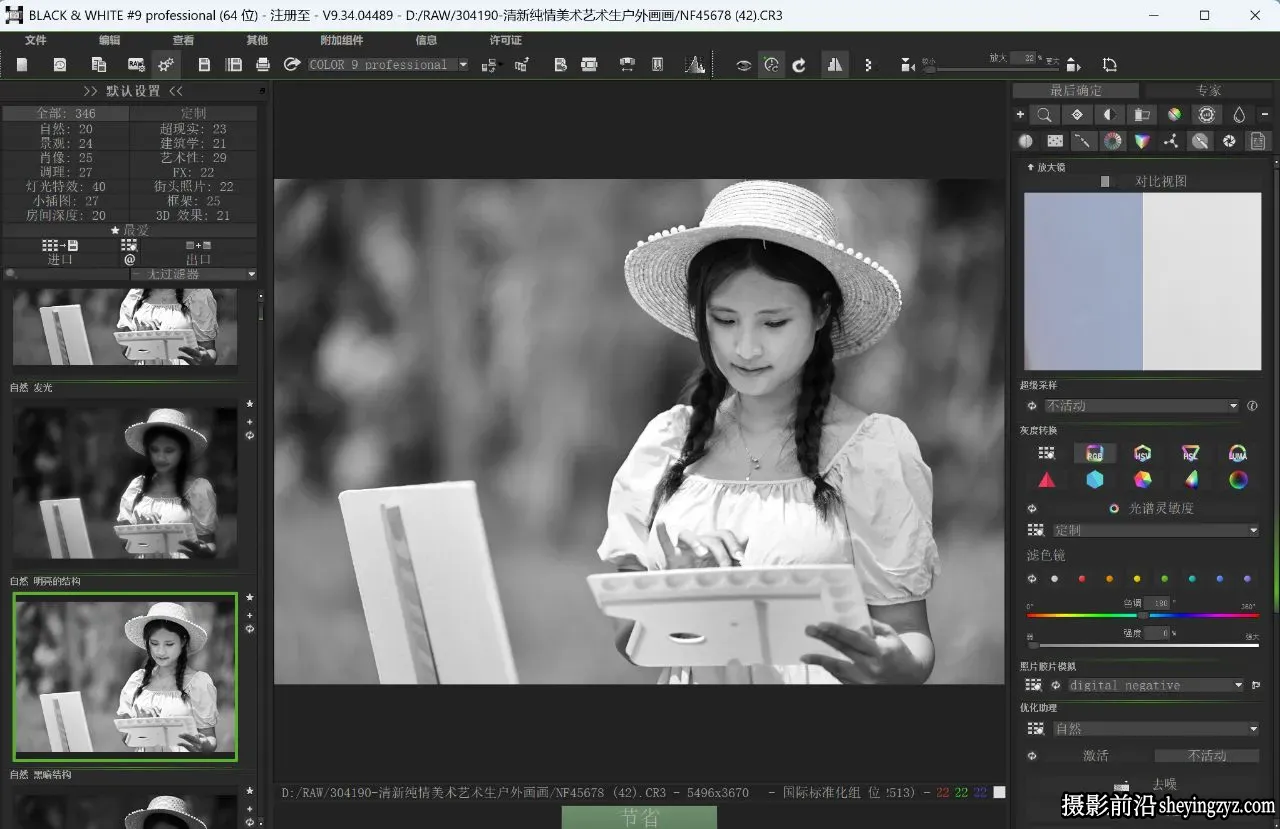
Task: Open the 定制 spectral sensitivity dropdown
Action: (1155, 530)
